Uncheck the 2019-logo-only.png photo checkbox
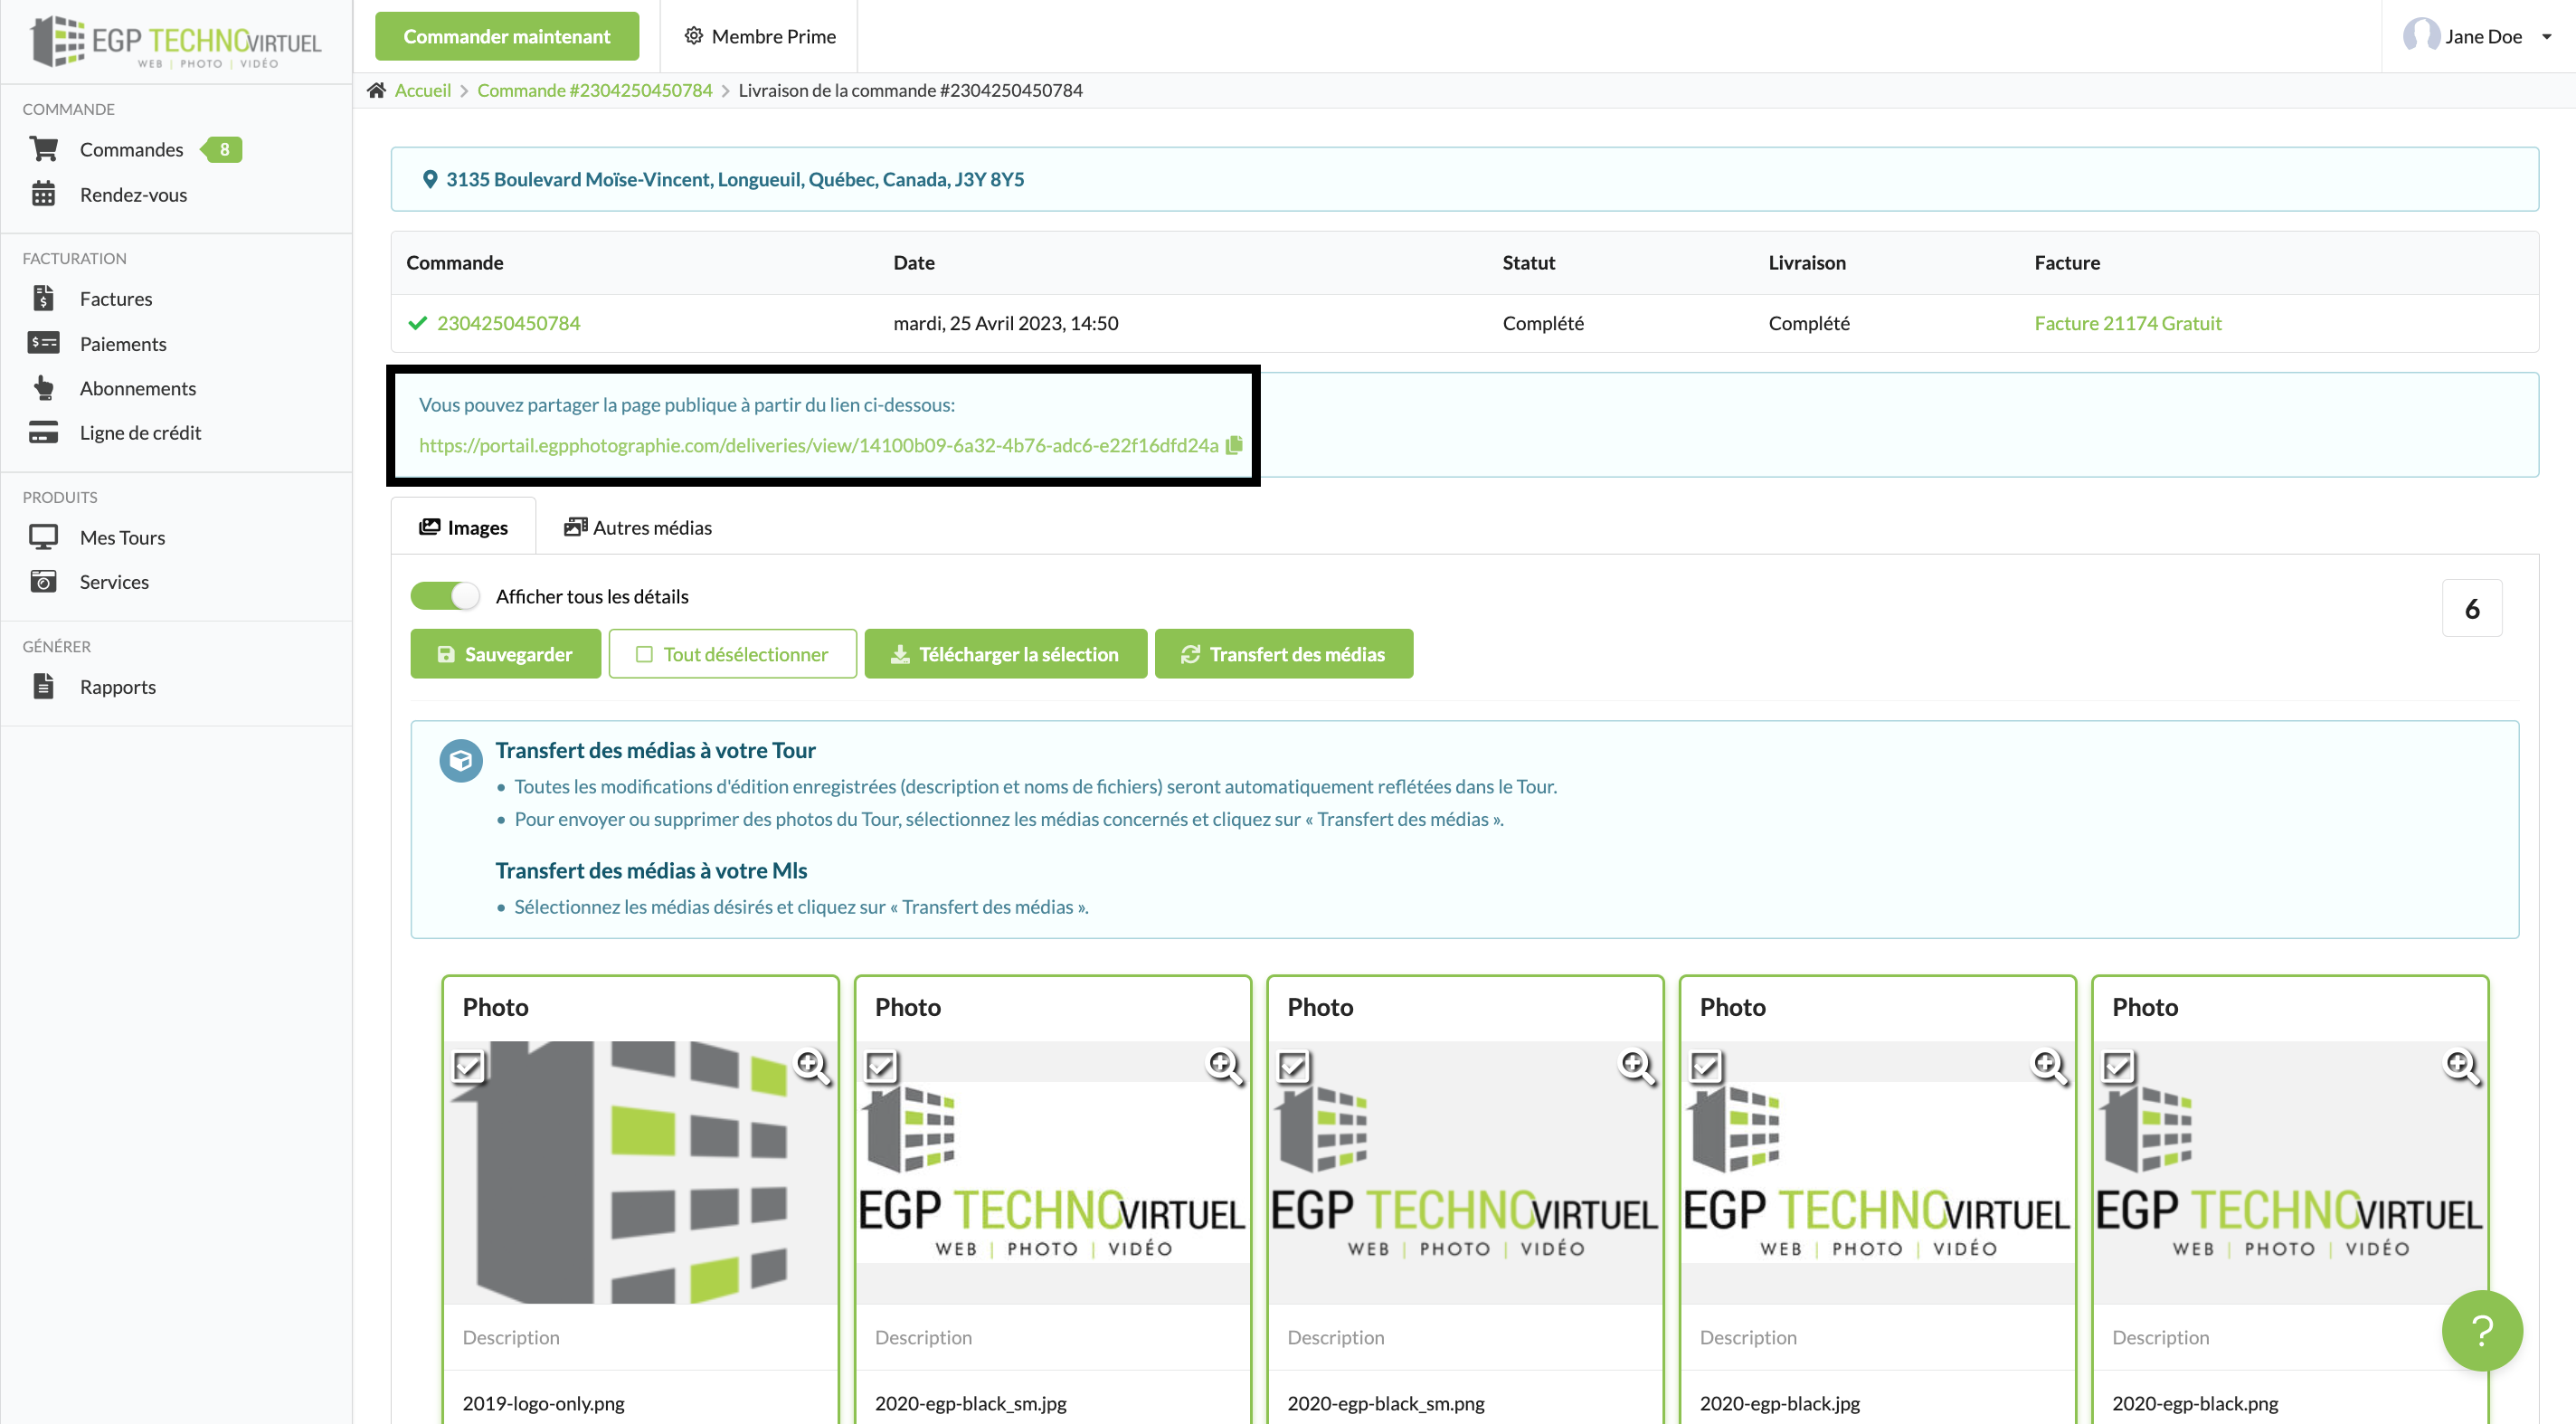2576x1424 pixels. point(468,1066)
